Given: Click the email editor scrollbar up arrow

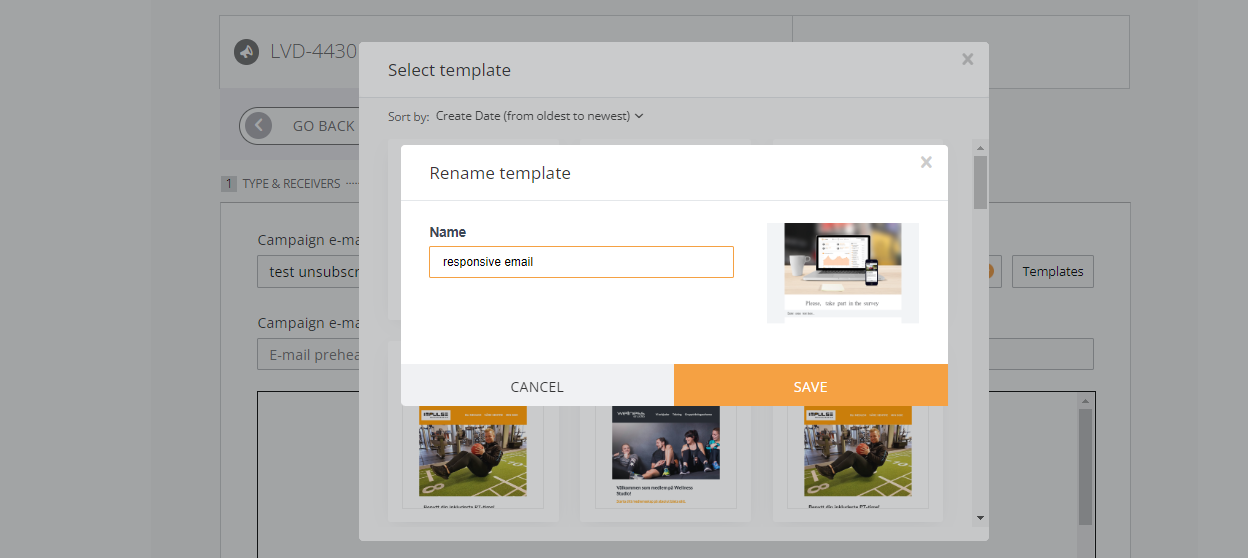Looking at the screenshot, I should 1085,400.
